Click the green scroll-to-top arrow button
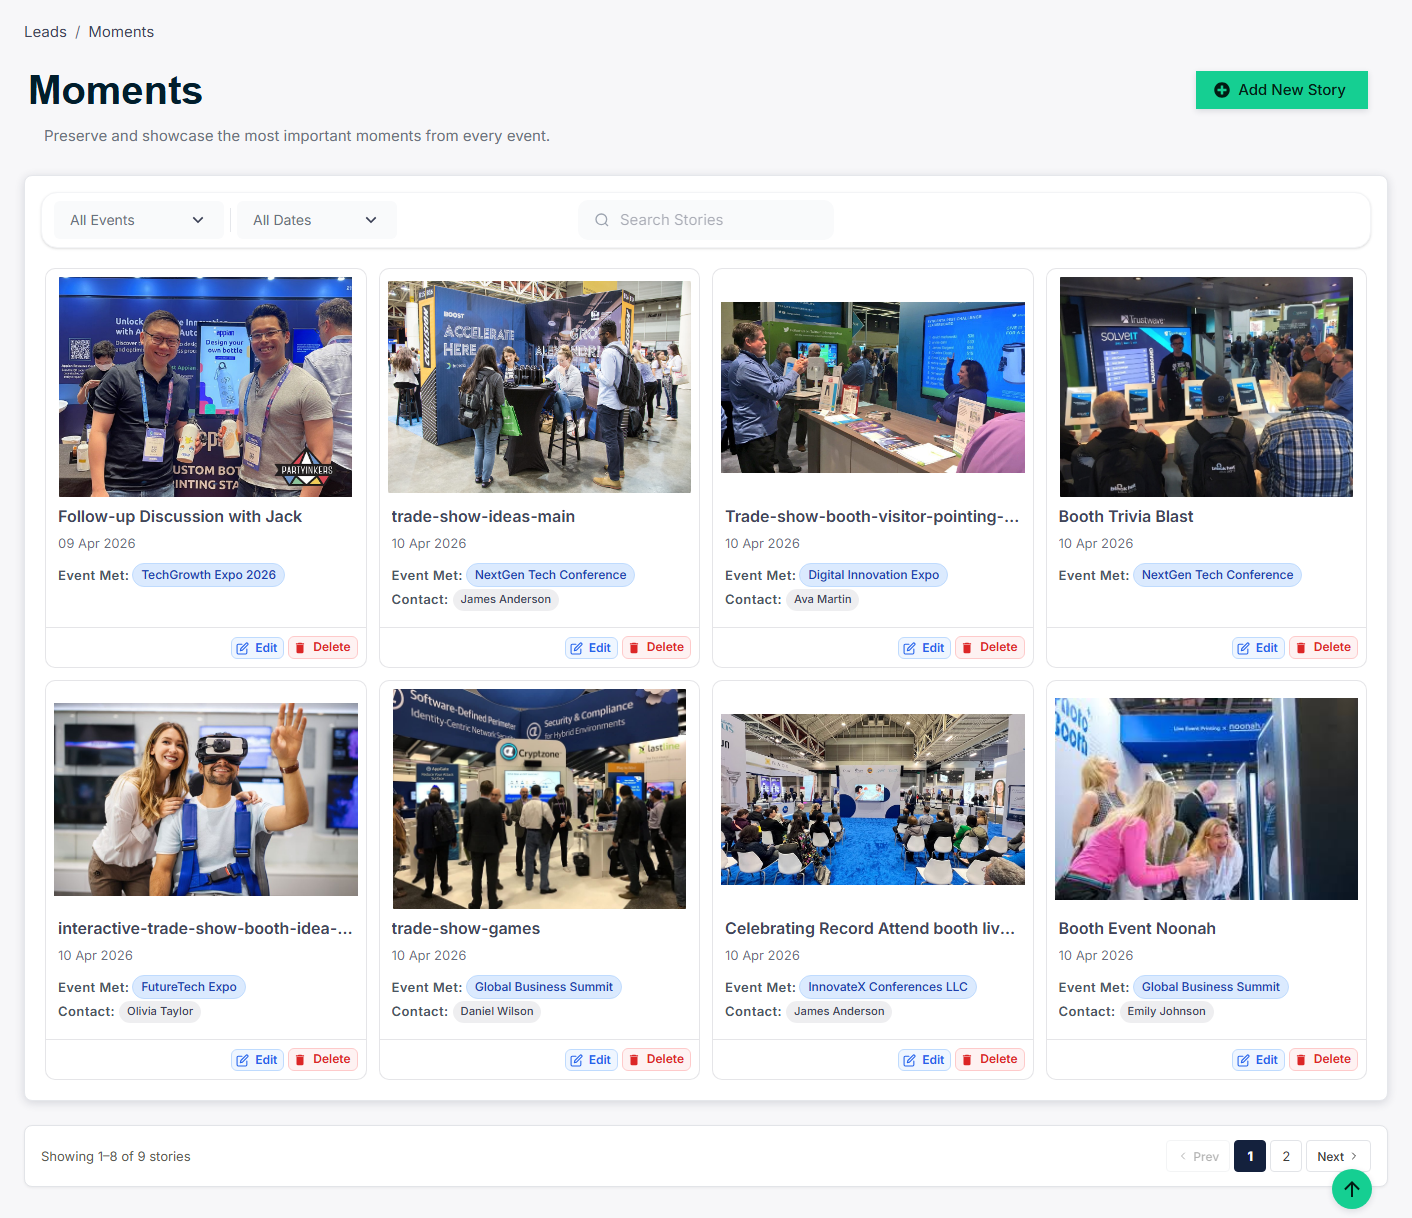The width and height of the screenshot is (1412, 1218). 1351,1188
